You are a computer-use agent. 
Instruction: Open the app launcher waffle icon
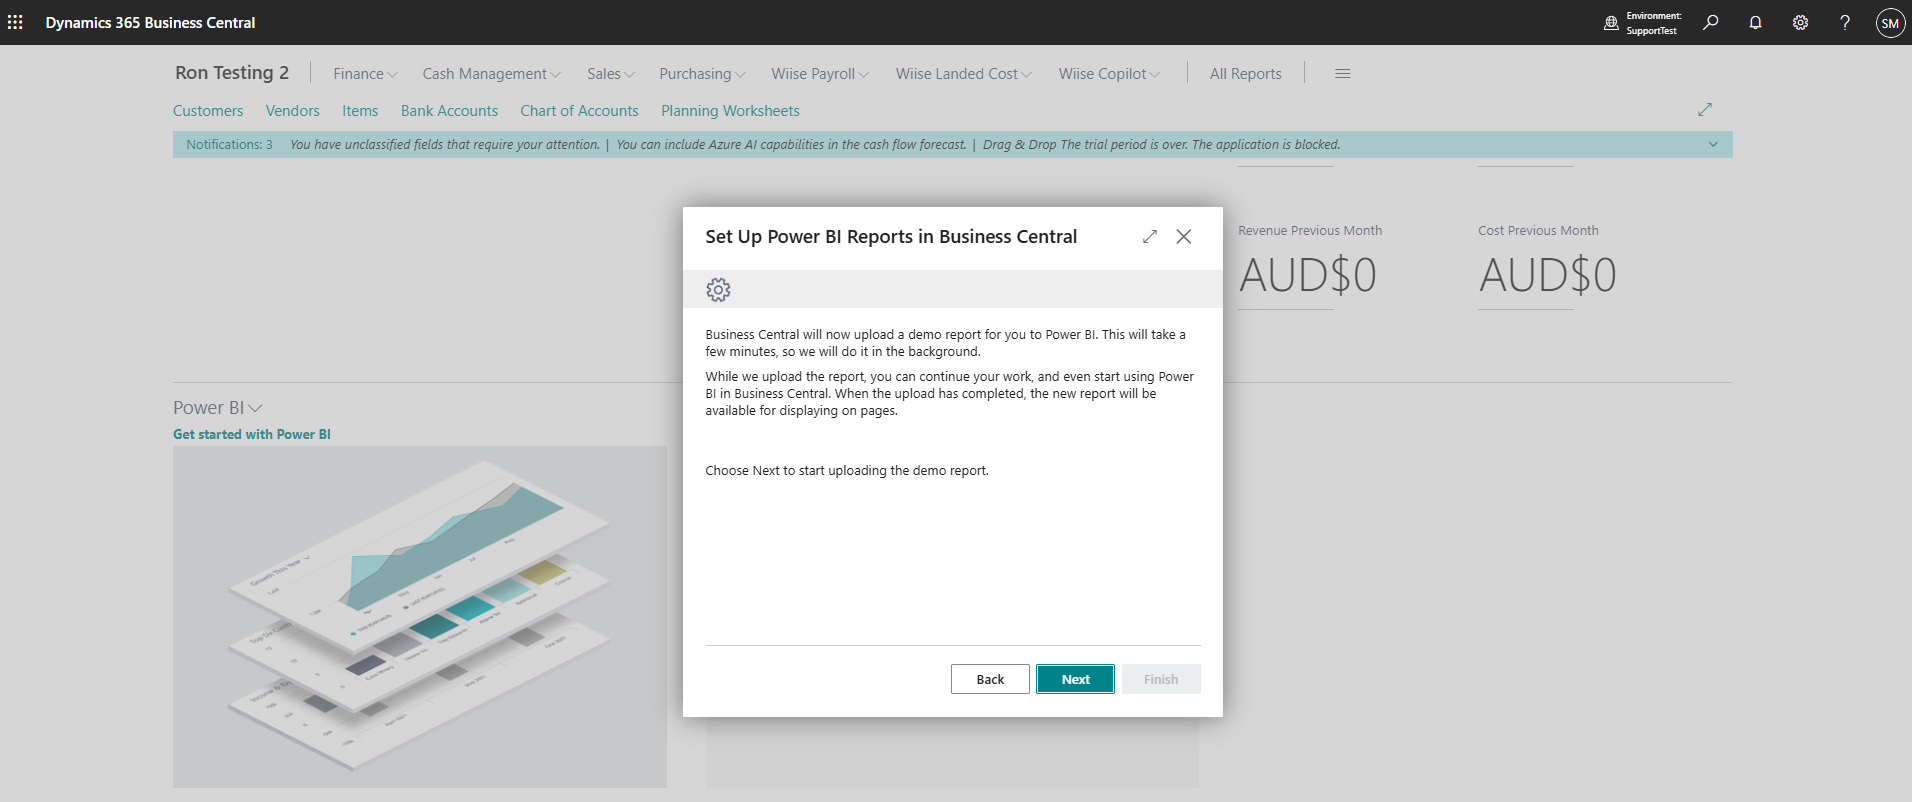tap(15, 22)
